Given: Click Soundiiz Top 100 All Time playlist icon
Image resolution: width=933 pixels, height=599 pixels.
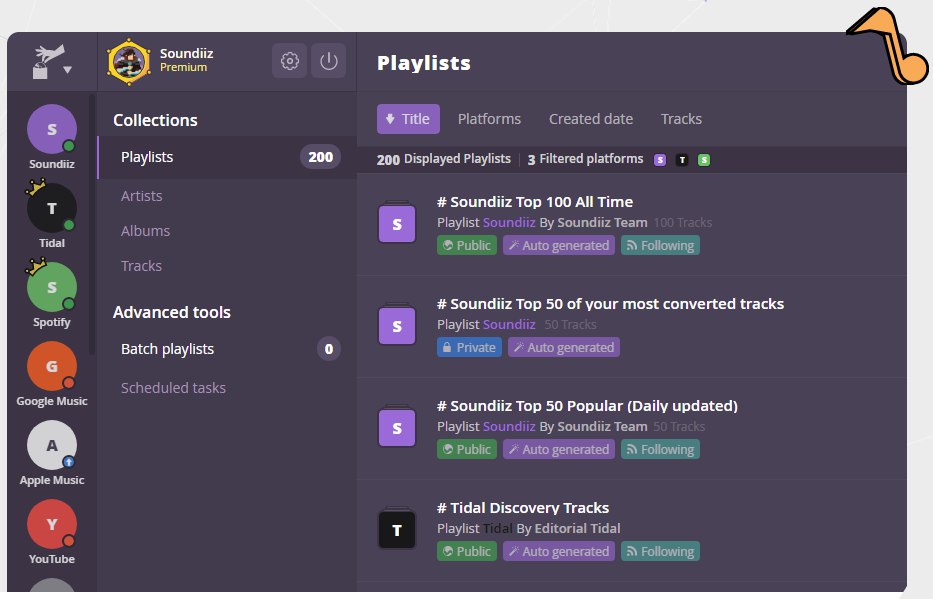Looking at the screenshot, I should coord(397,223).
